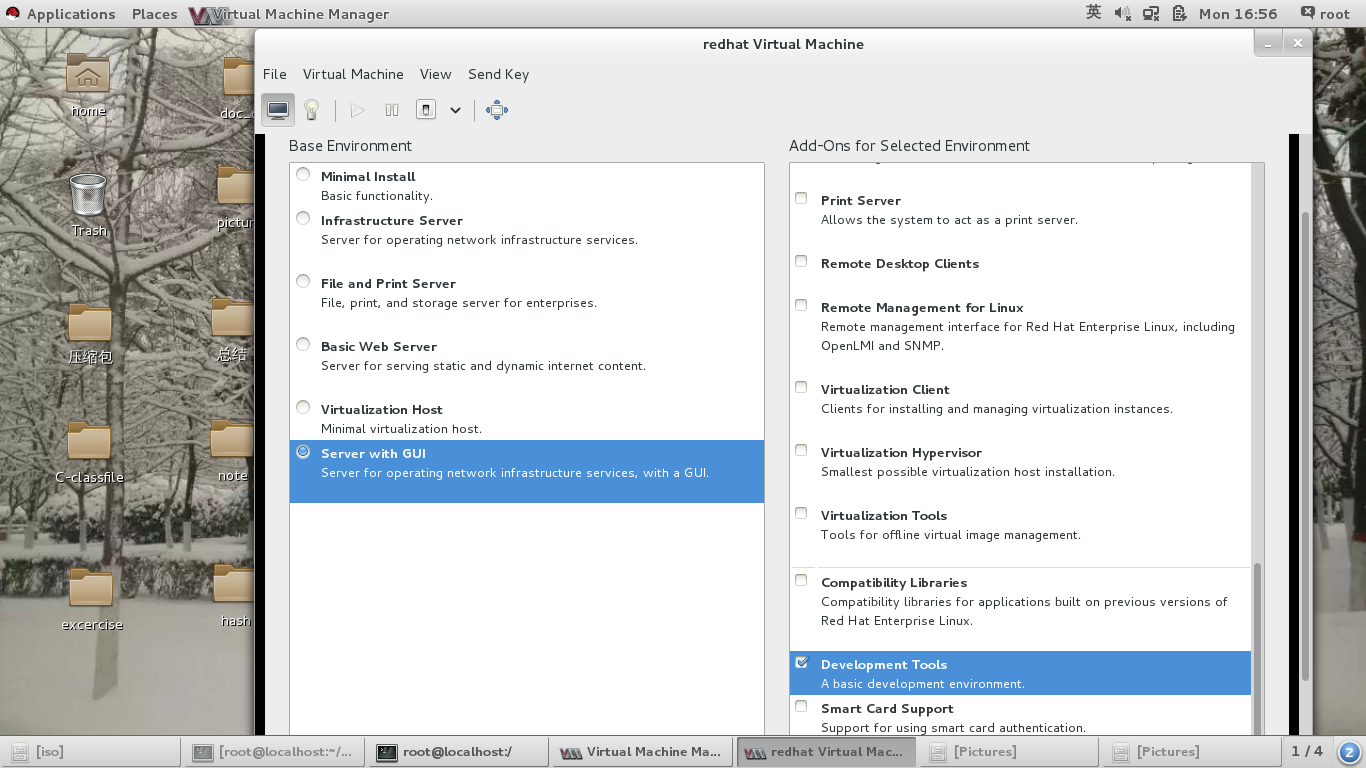This screenshot has width=1366, height=768.
Task: Open the Send Key menu
Action: click(x=498, y=74)
